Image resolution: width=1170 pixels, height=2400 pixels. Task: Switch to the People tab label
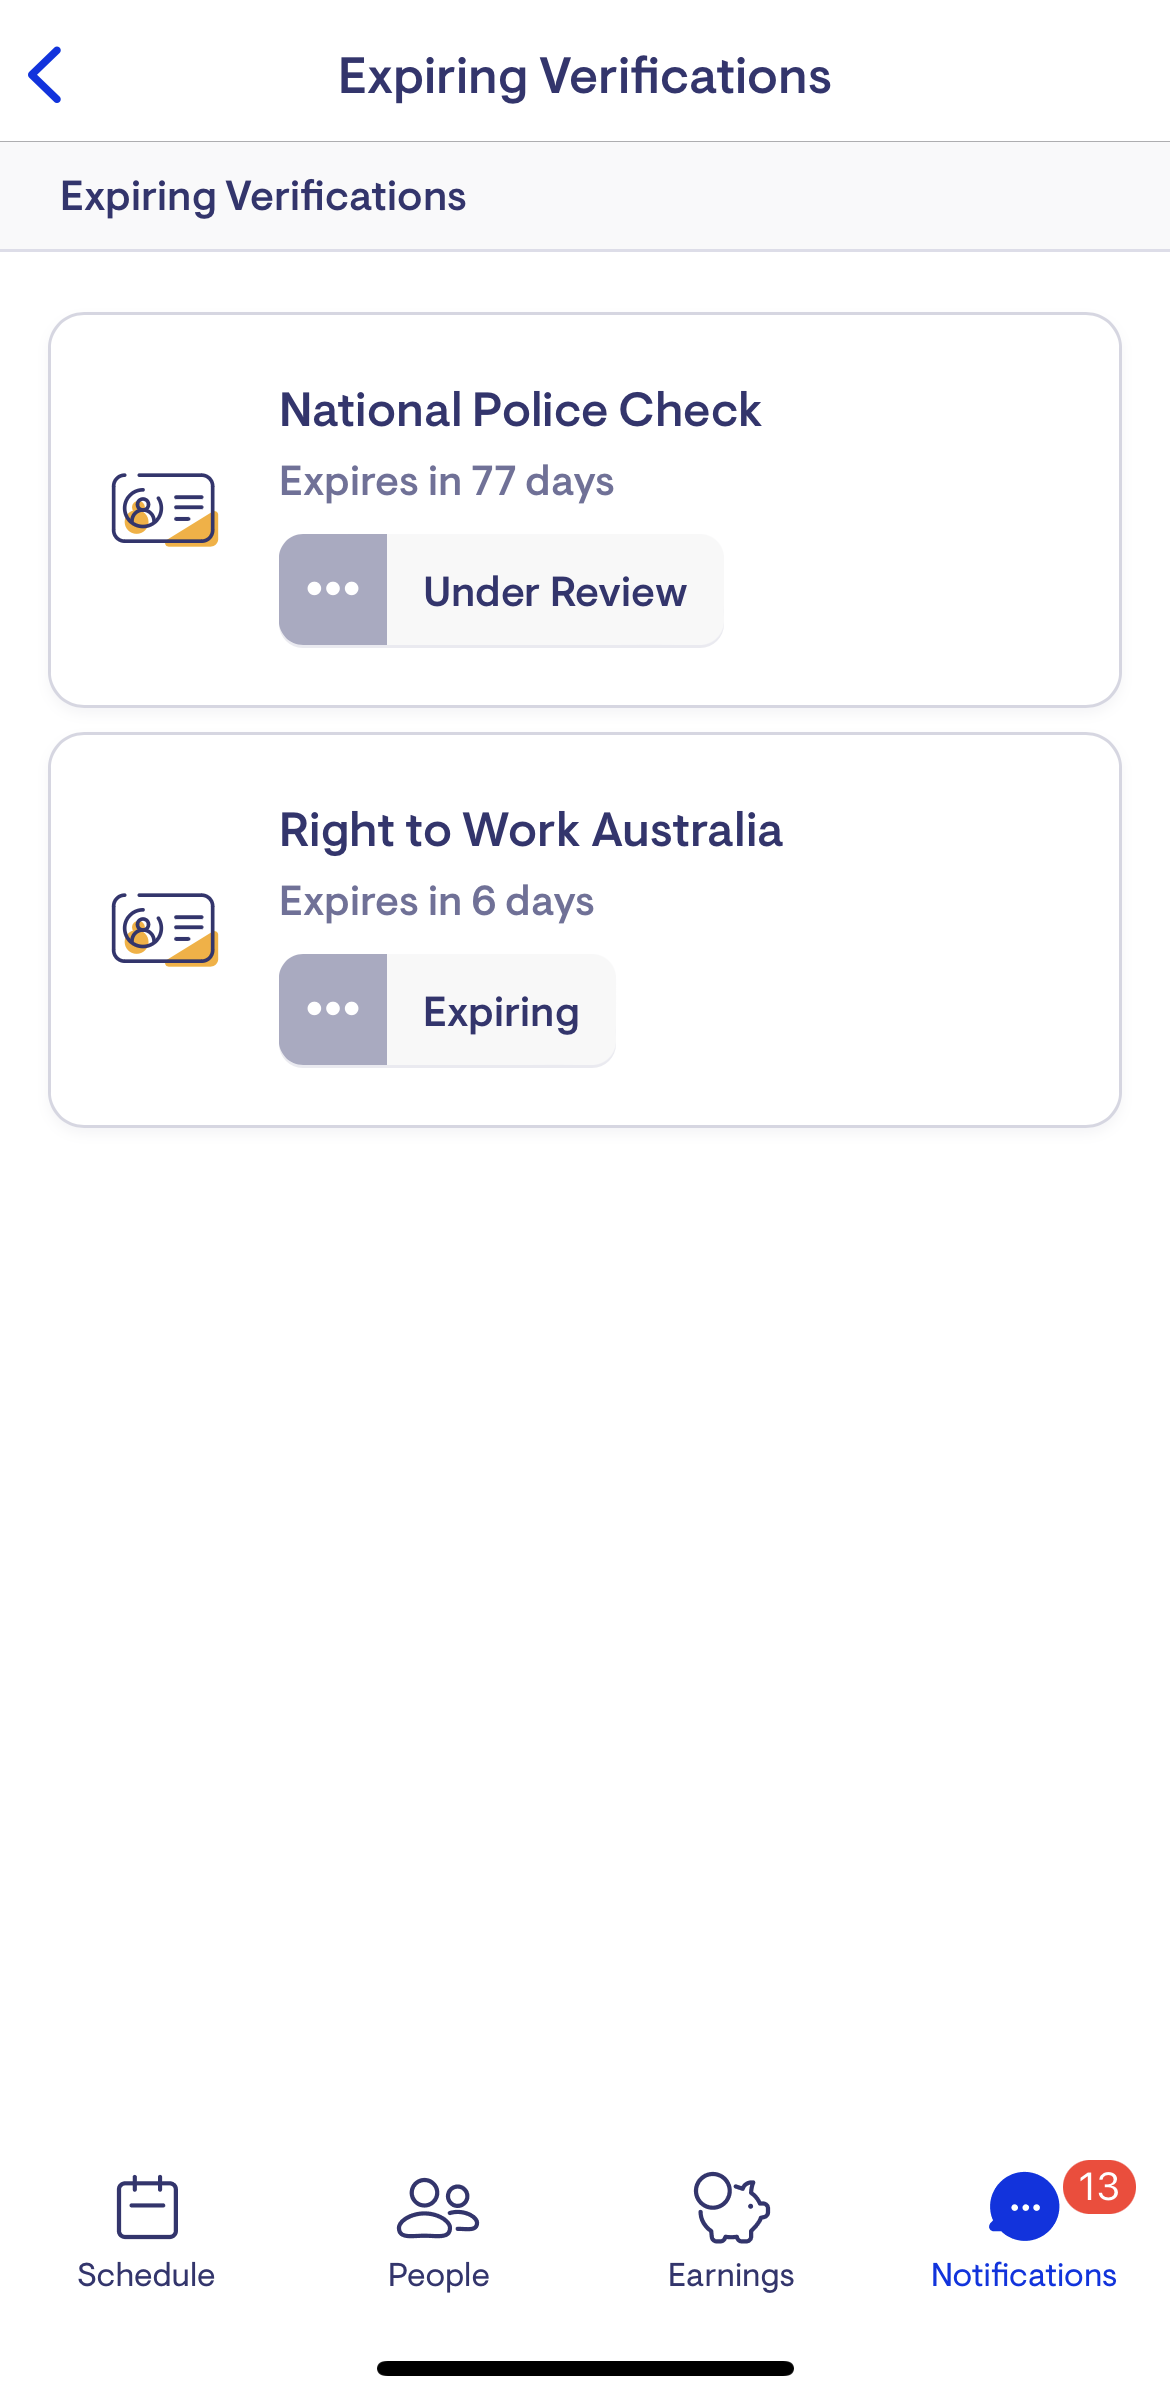[438, 2275]
